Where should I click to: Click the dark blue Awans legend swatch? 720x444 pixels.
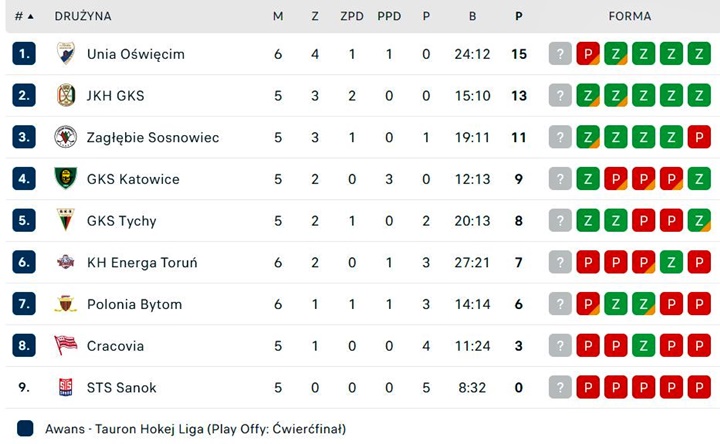tap(25, 428)
